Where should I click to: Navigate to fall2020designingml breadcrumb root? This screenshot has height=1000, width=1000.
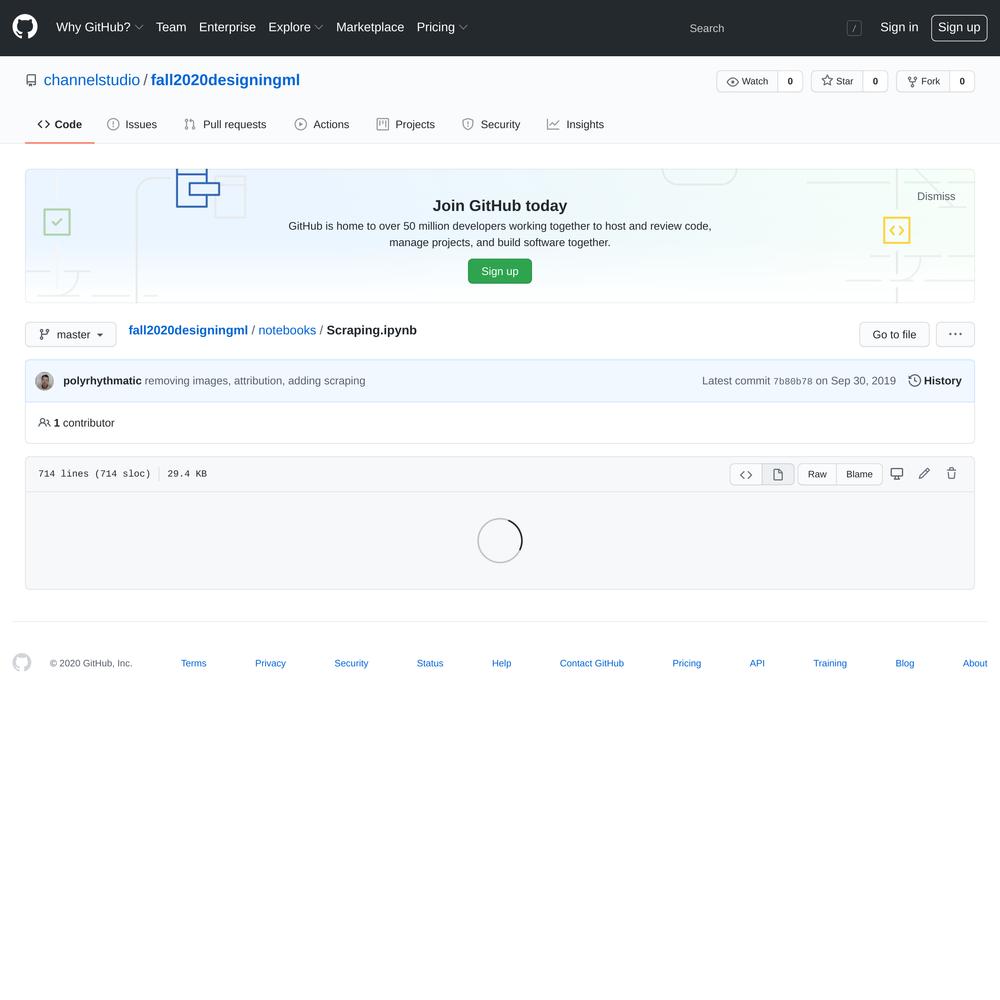tap(188, 330)
